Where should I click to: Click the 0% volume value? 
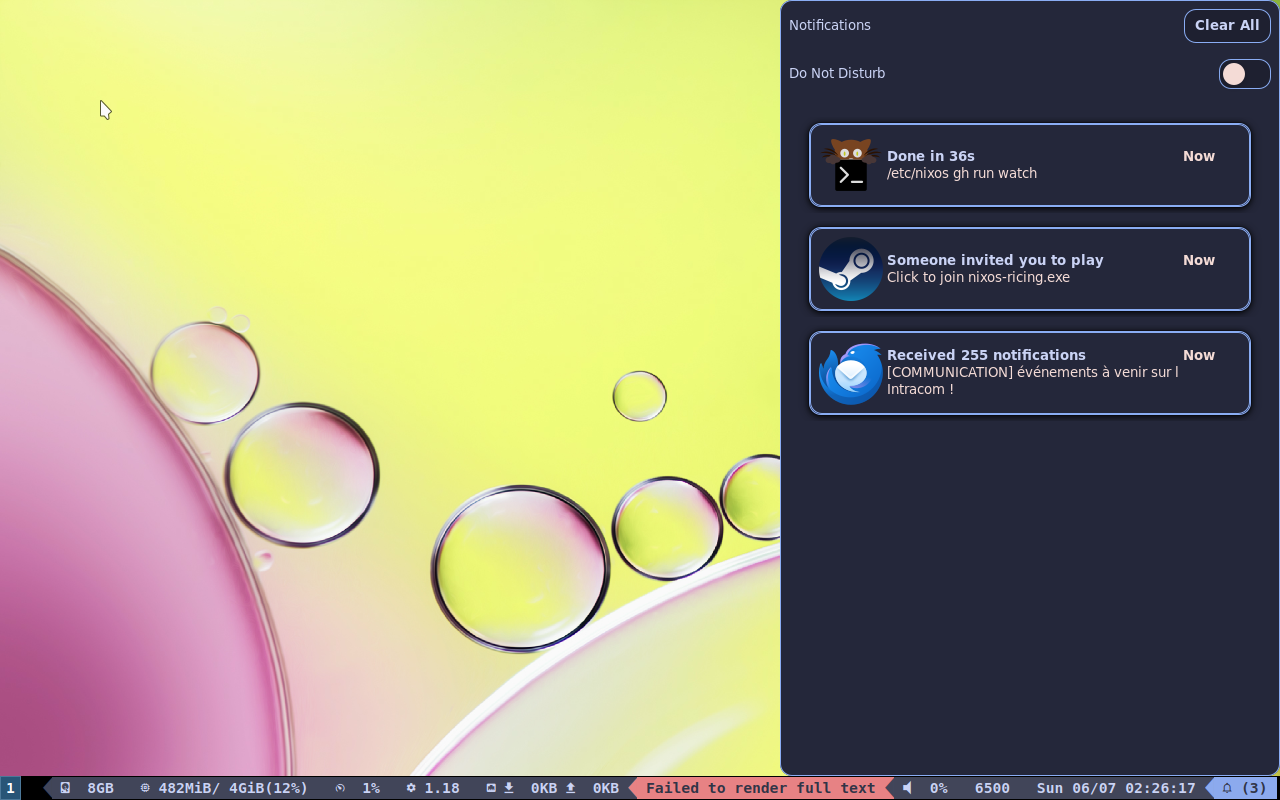tap(939, 788)
